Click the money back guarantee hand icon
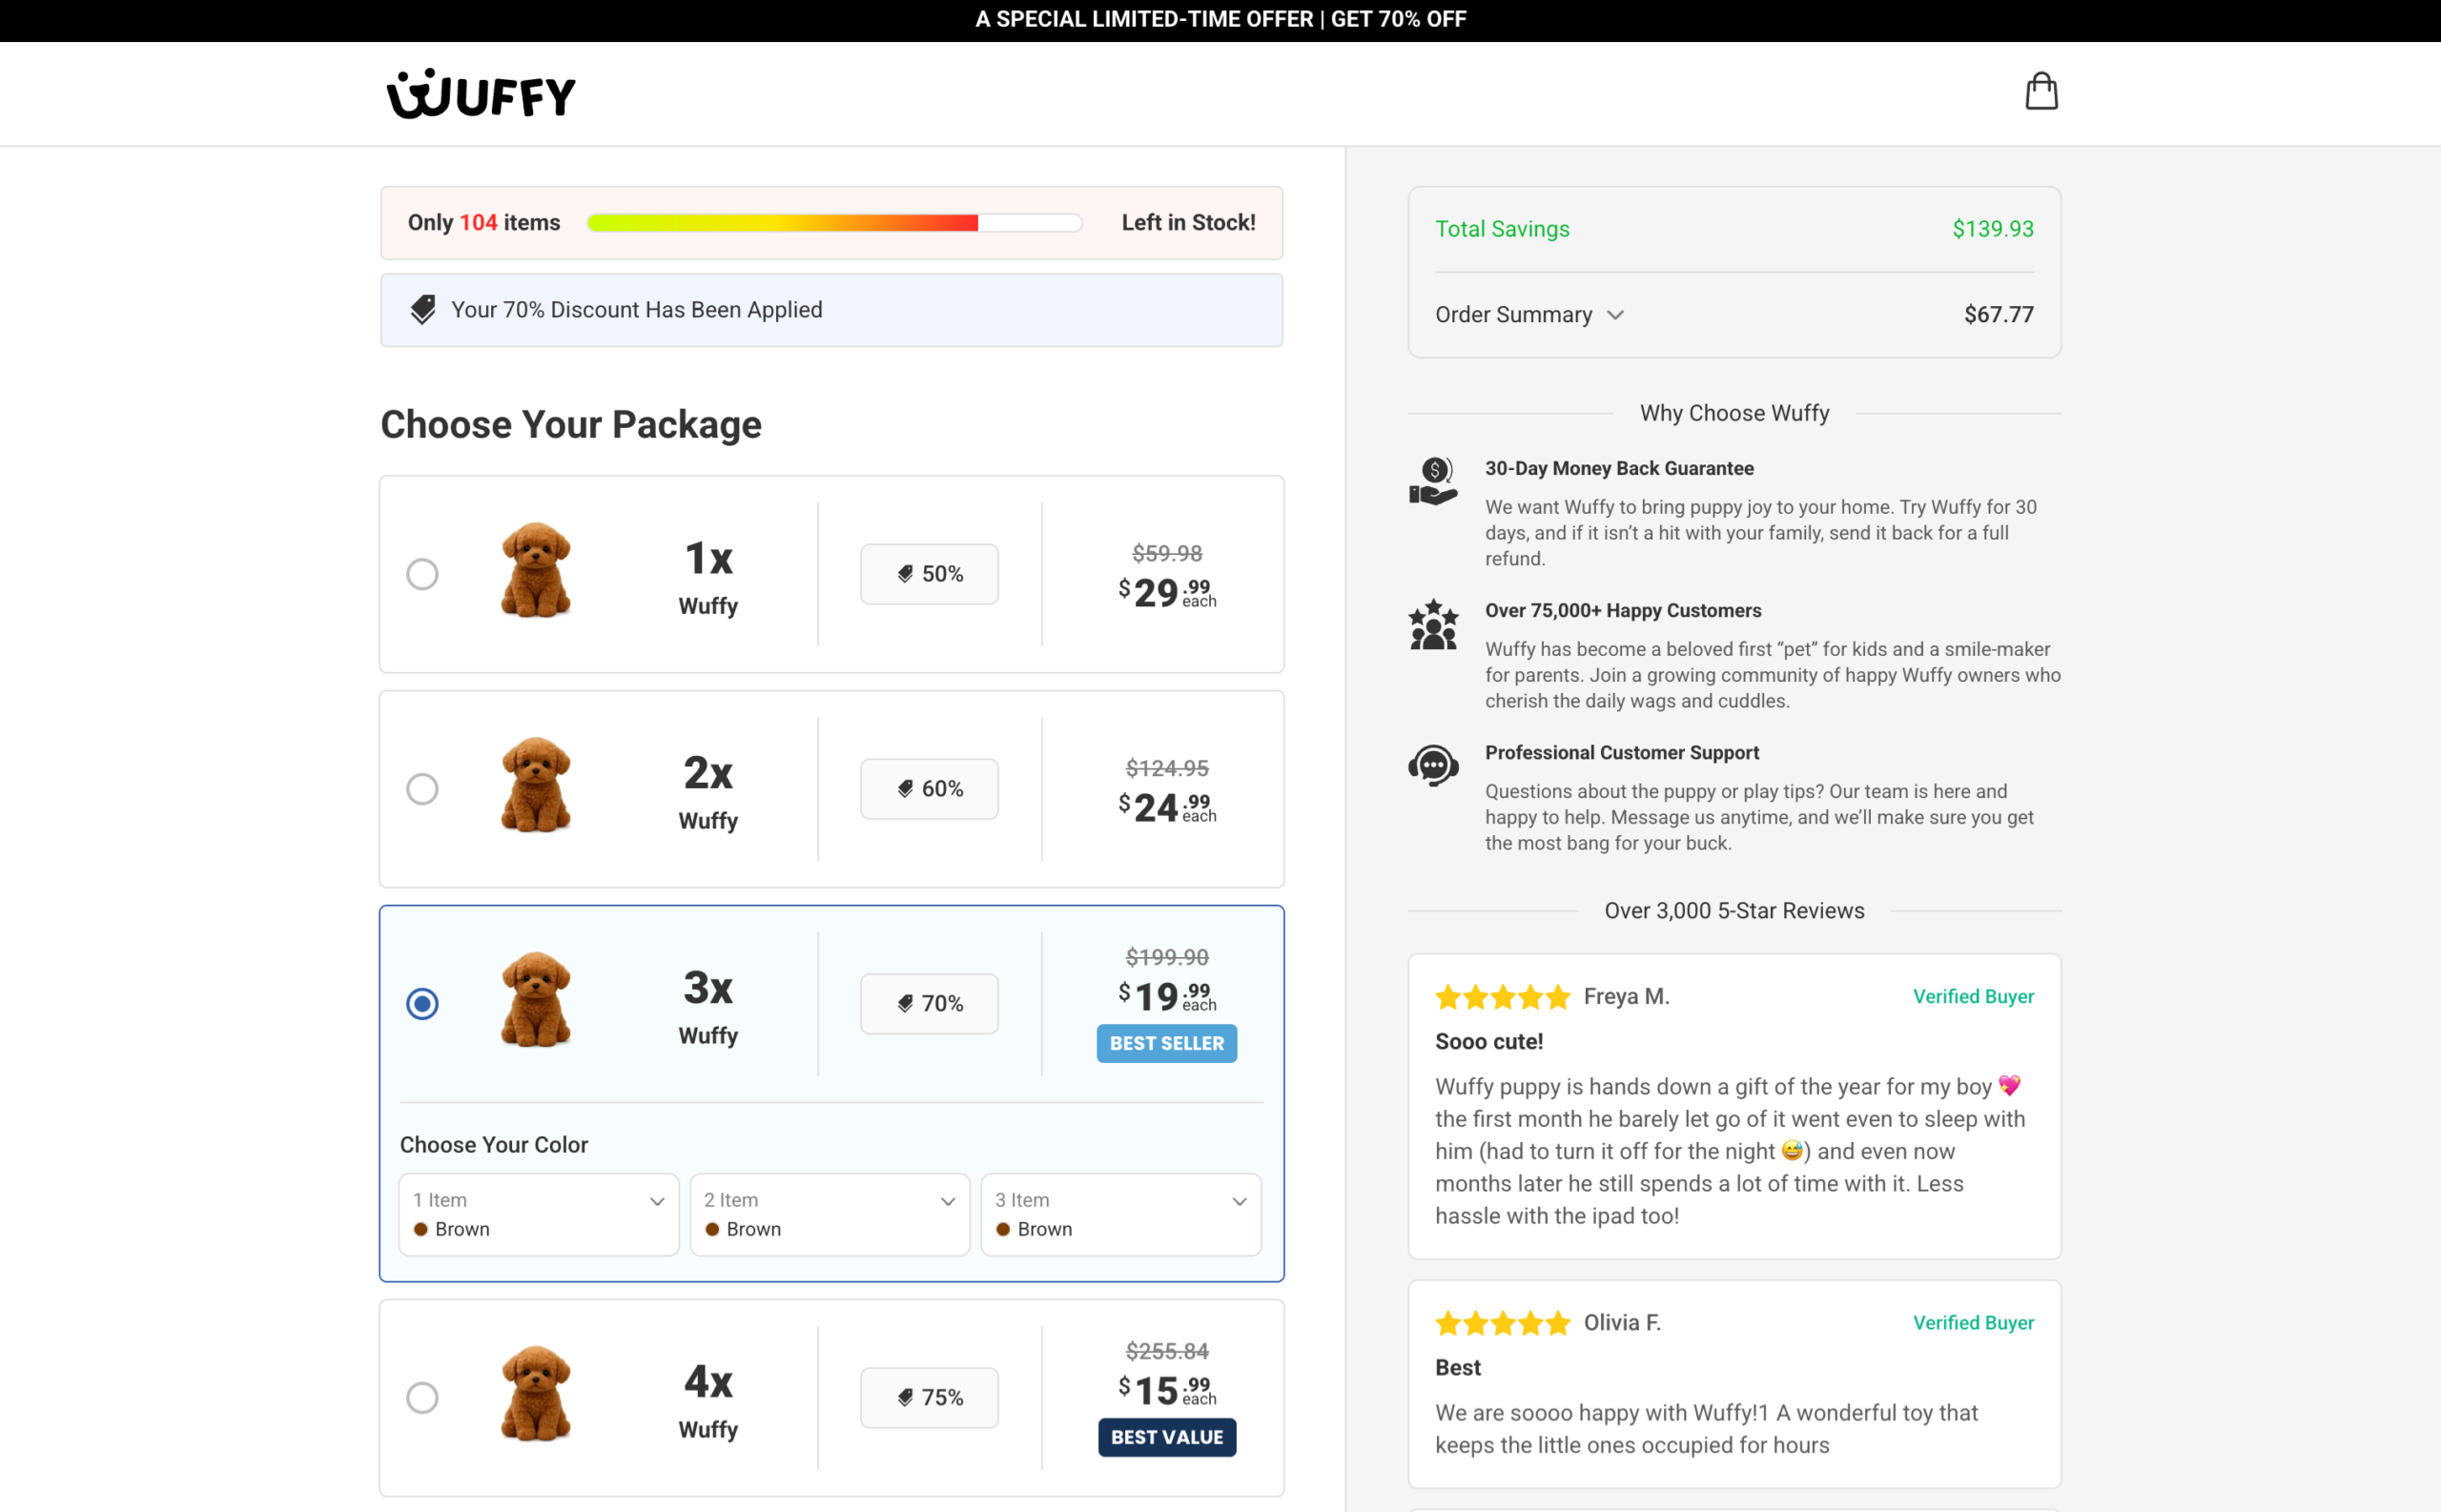 (x=1433, y=481)
